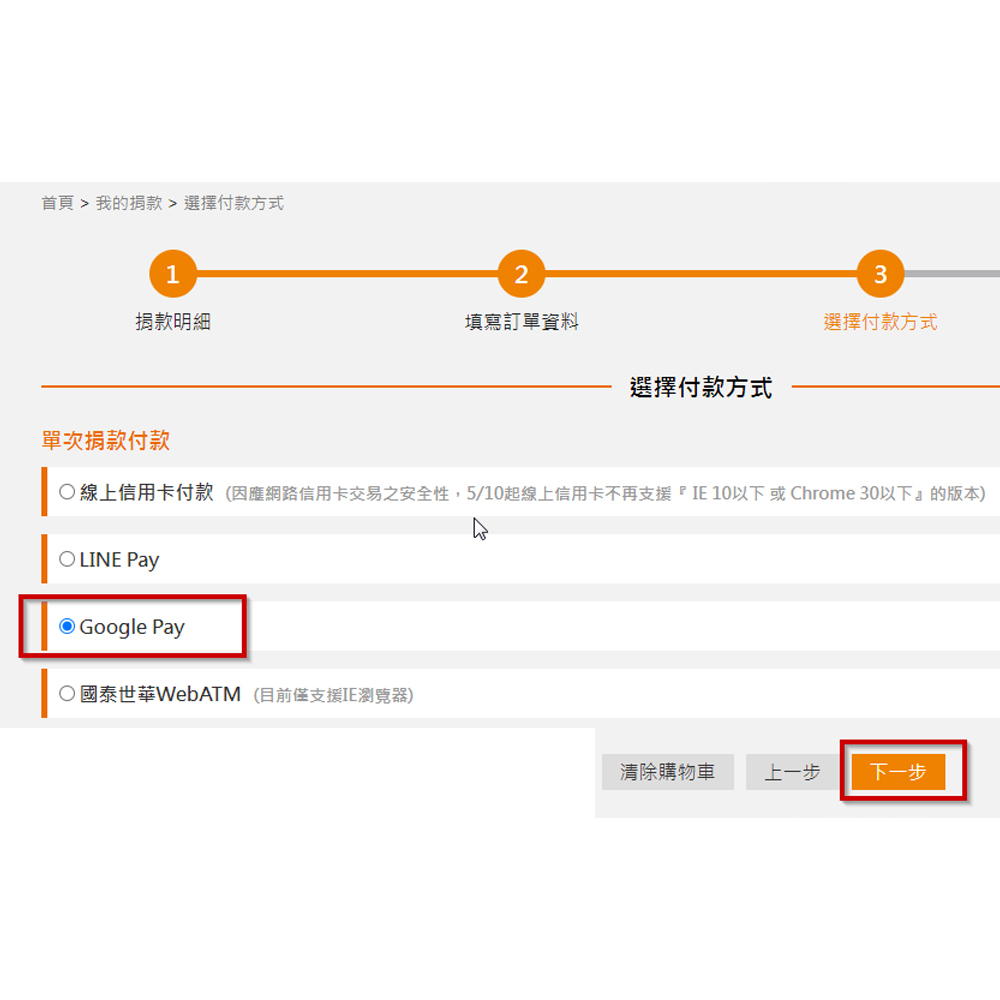Image resolution: width=1000 pixels, height=1000 pixels.
Task: Click the 填寫訂單資料 step label
Action: (x=521, y=322)
